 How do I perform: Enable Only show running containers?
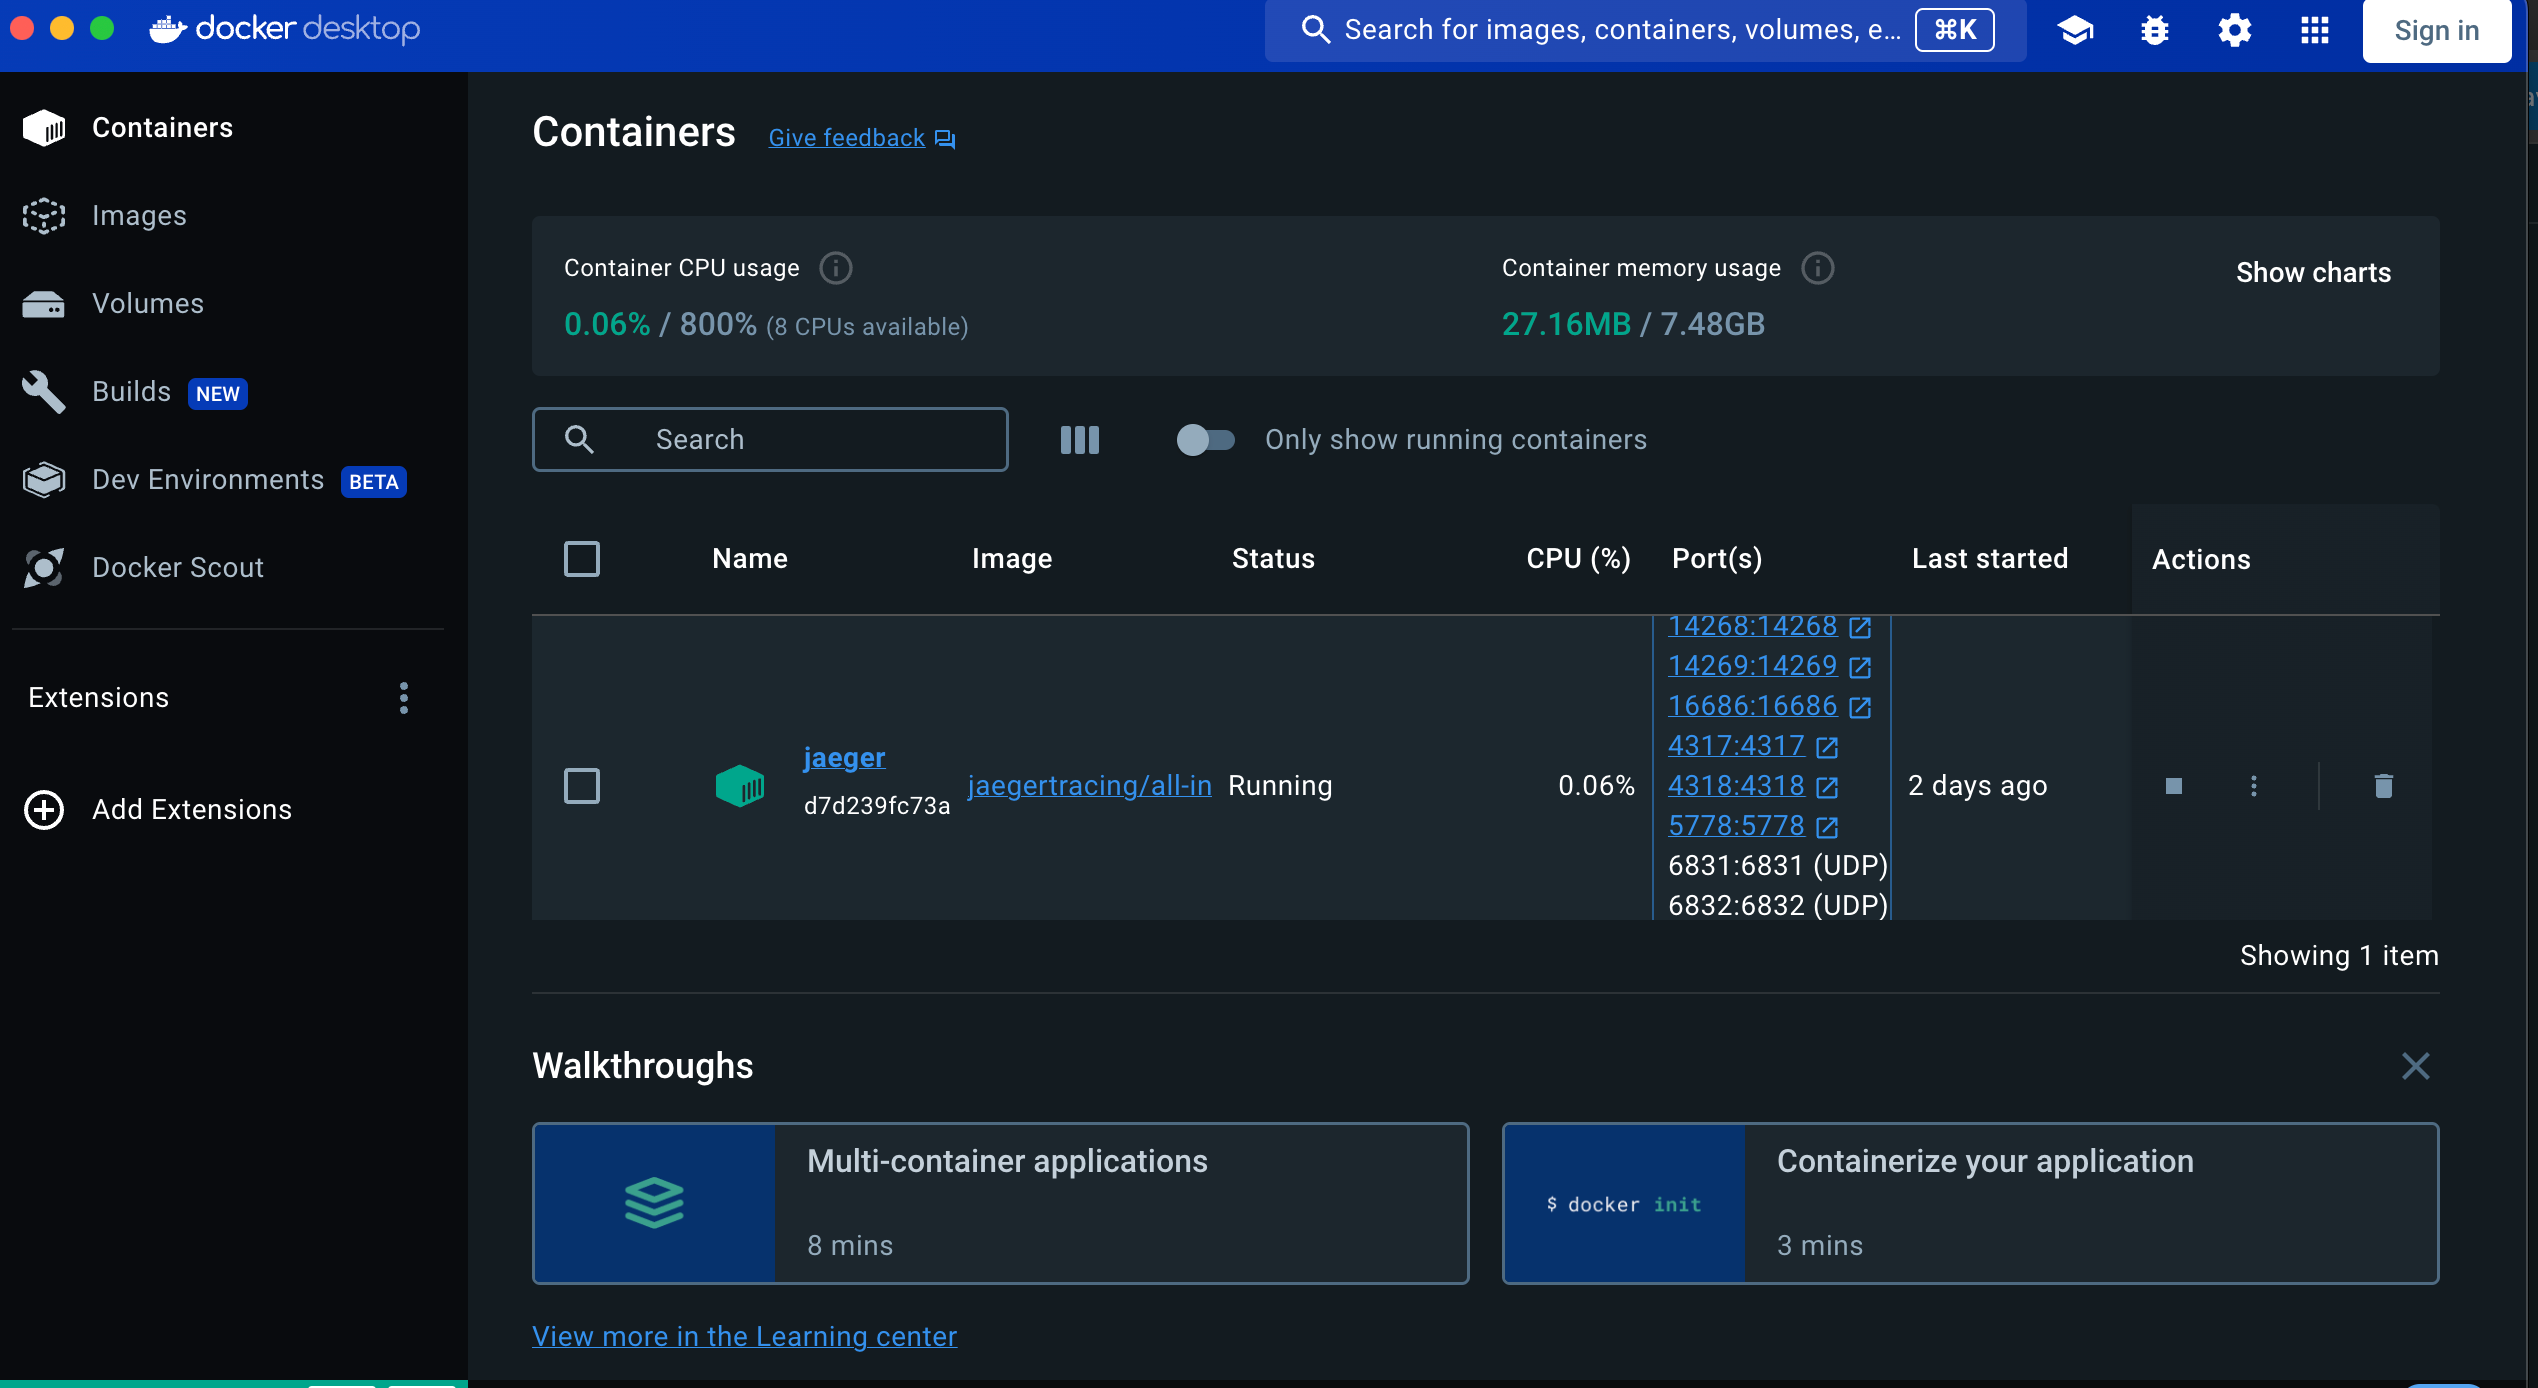click(1205, 440)
